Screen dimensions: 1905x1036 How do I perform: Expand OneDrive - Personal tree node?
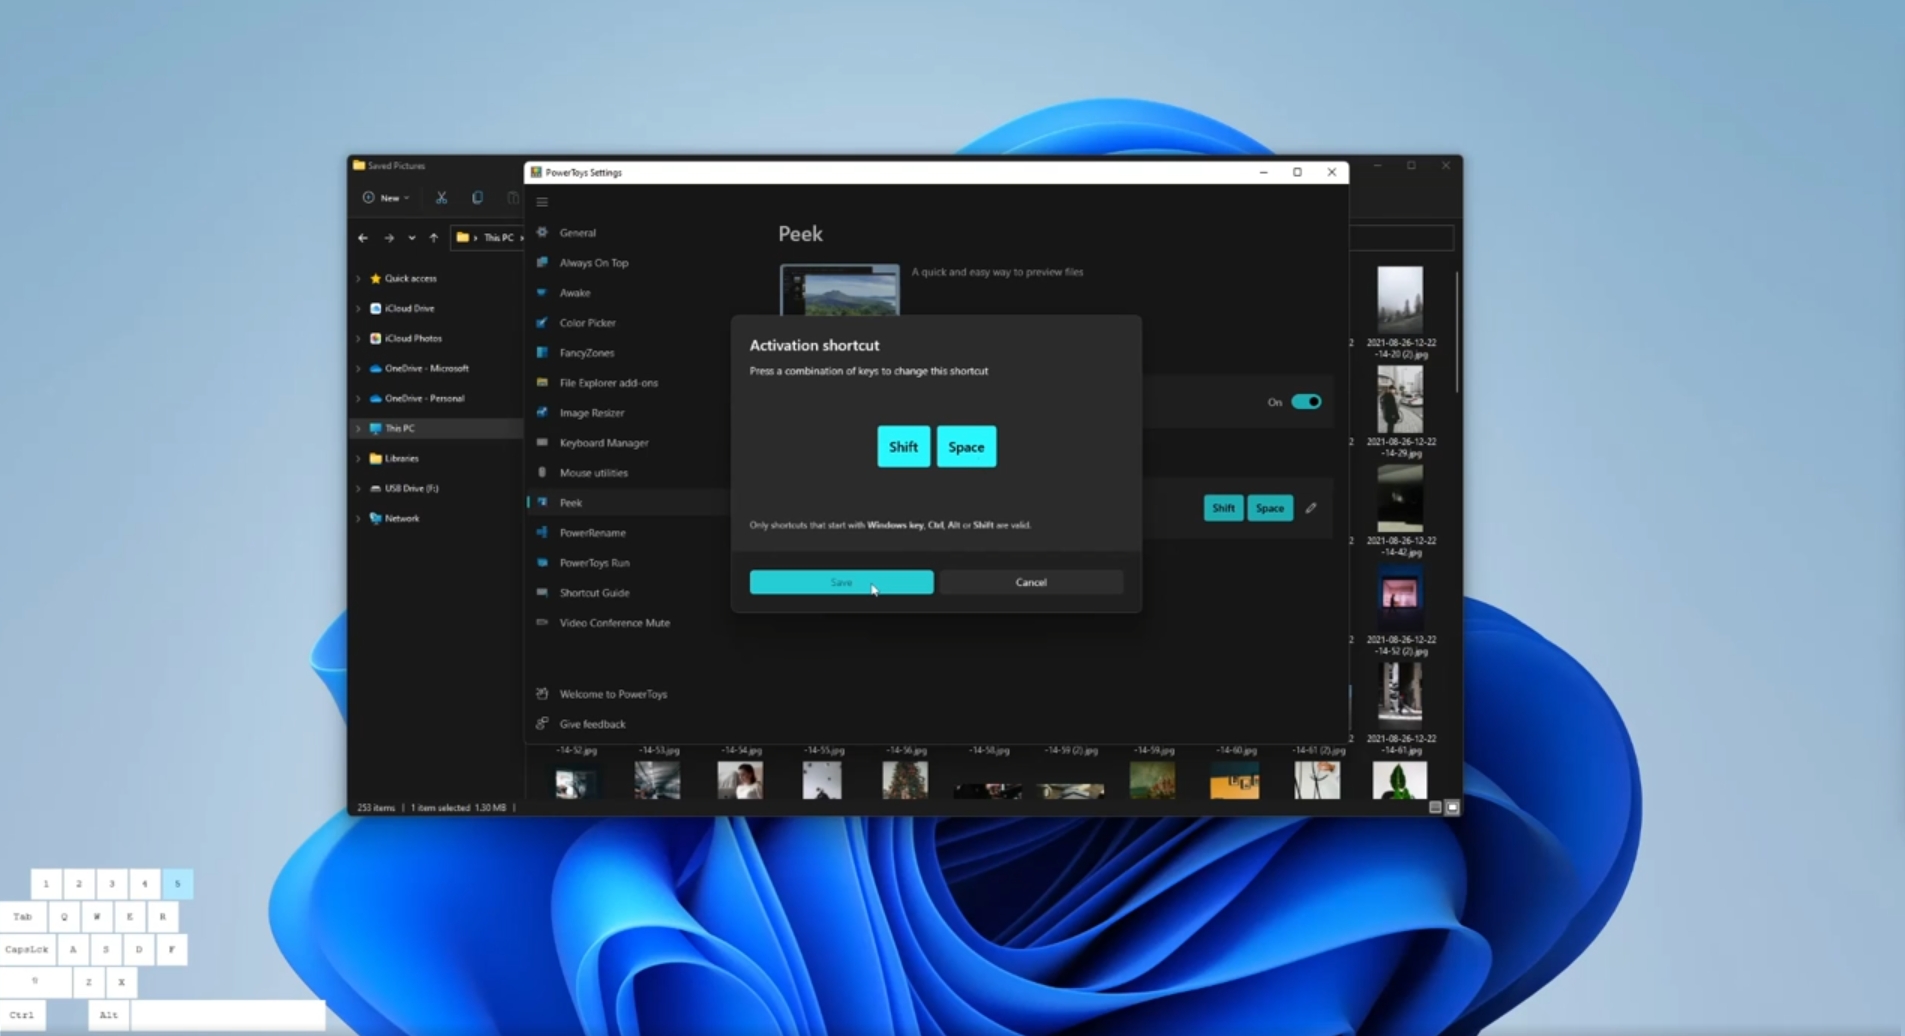[x=359, y=399]
